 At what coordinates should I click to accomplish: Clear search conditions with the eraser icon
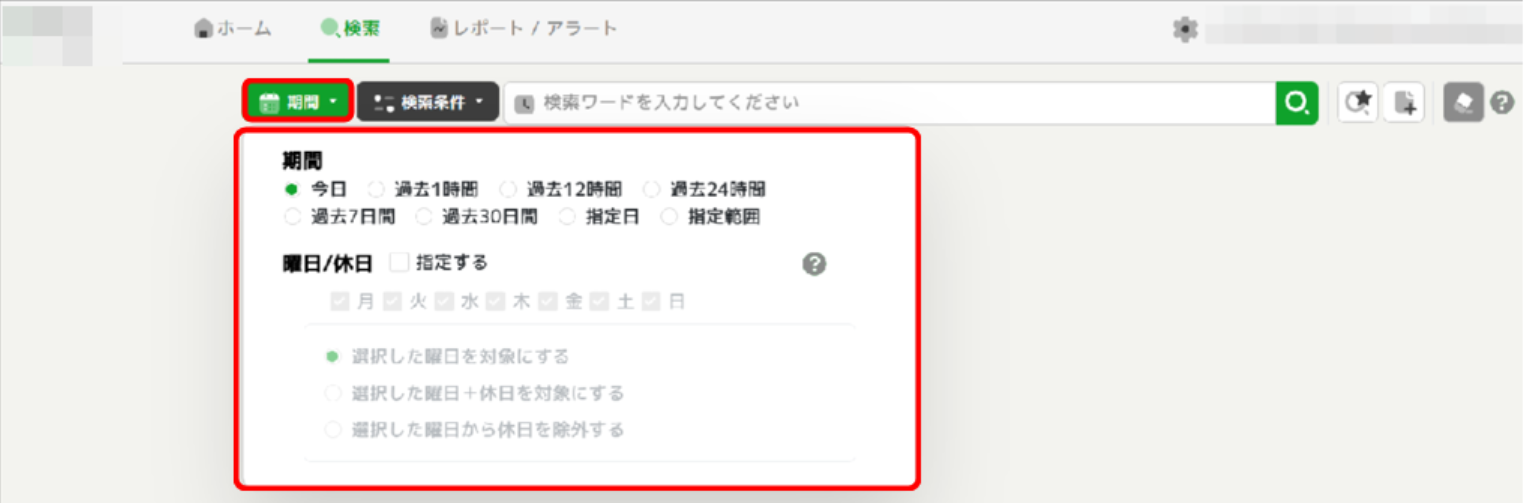coord(1463,102)
